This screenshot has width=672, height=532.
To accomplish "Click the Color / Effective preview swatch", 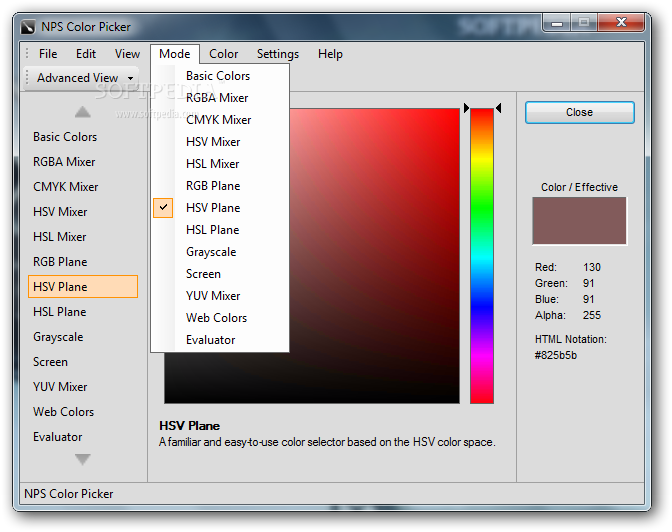I will click(579, 221).
